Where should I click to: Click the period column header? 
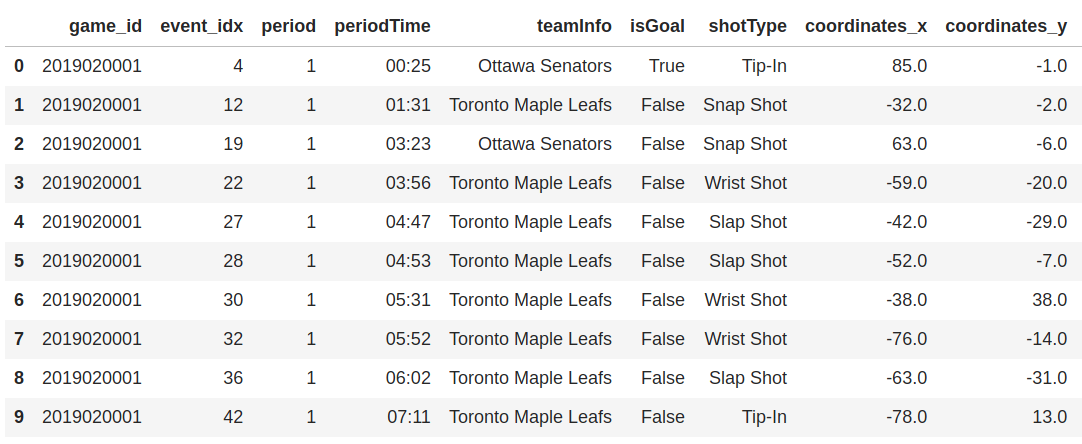click(288, 26)
